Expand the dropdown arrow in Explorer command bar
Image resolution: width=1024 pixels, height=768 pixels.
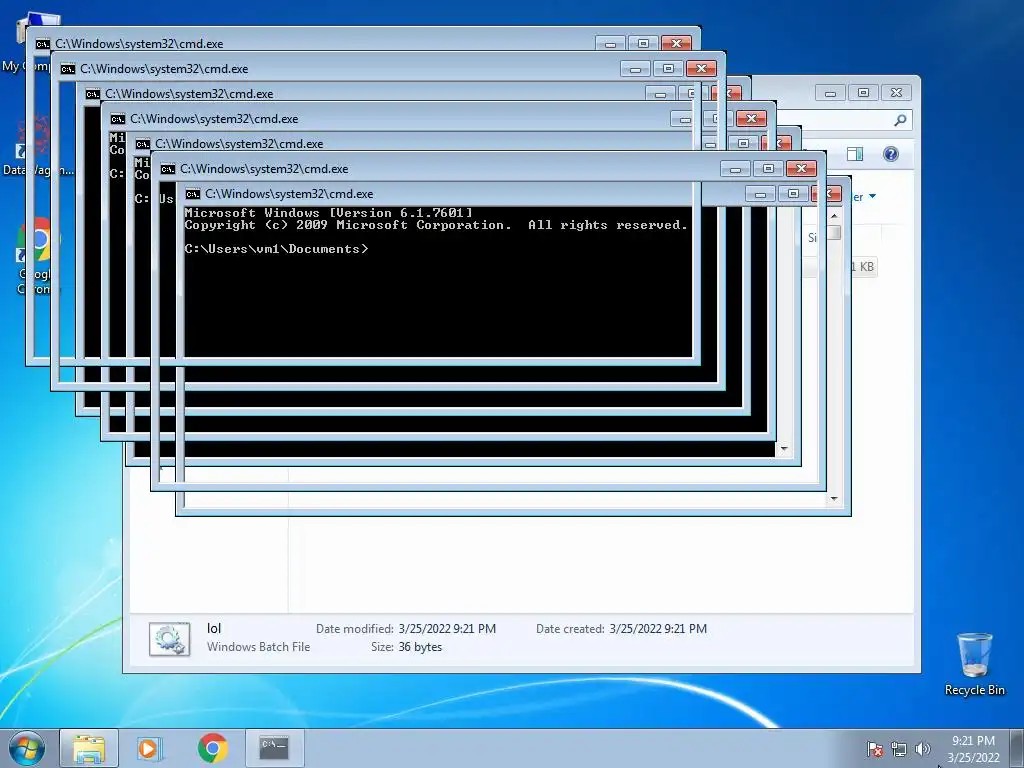[x=872, y=197]
